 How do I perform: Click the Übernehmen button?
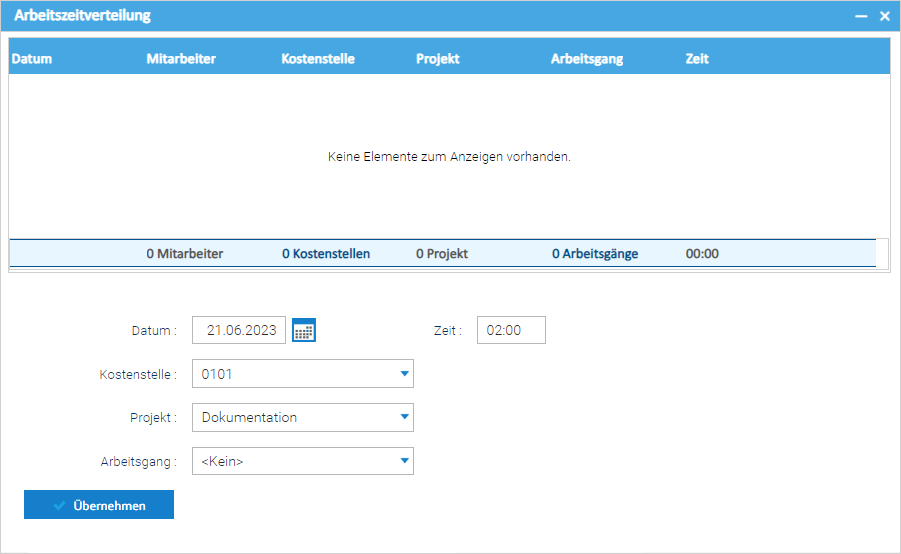click(x=99, y=505)
